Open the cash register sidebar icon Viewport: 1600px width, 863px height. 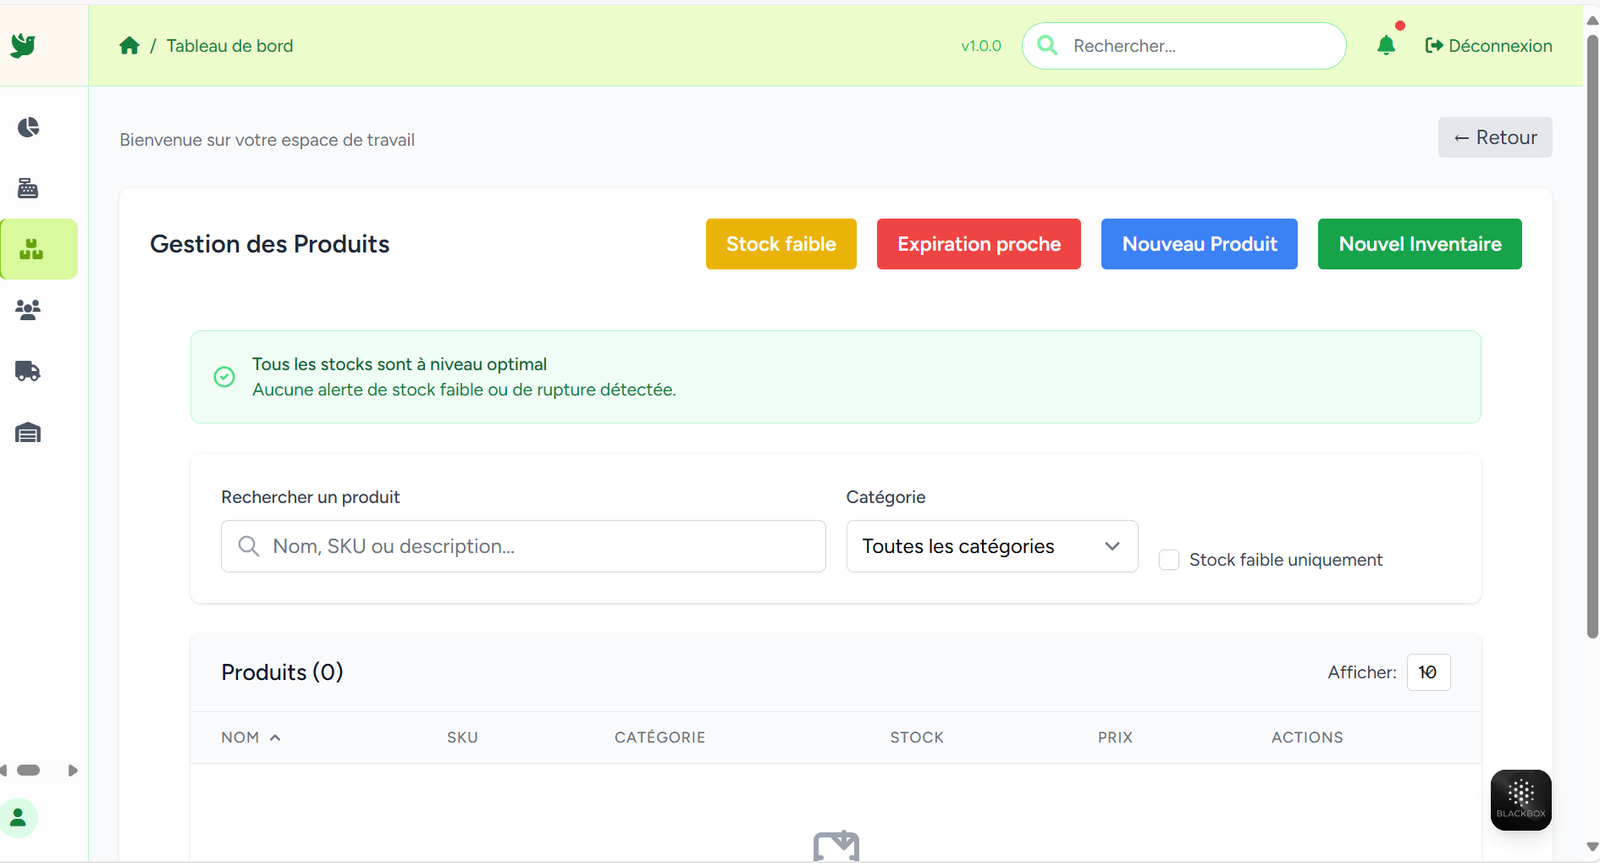[x=28, y=188]
